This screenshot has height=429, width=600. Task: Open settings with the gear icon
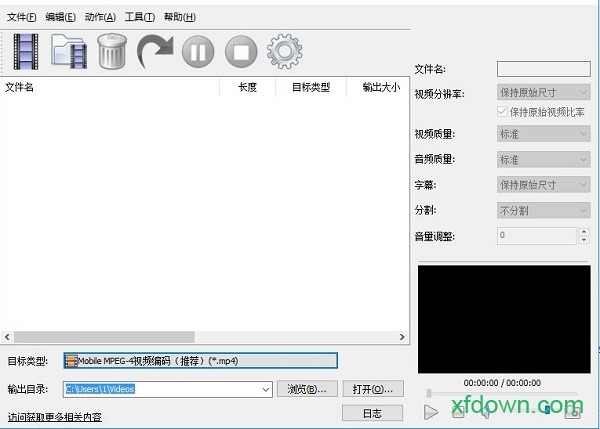284,50
